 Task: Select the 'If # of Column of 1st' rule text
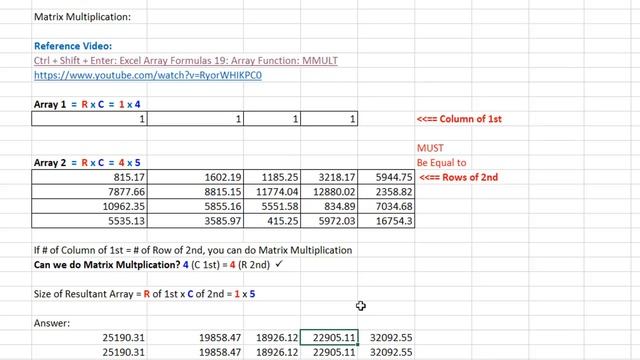coord(193,250)
